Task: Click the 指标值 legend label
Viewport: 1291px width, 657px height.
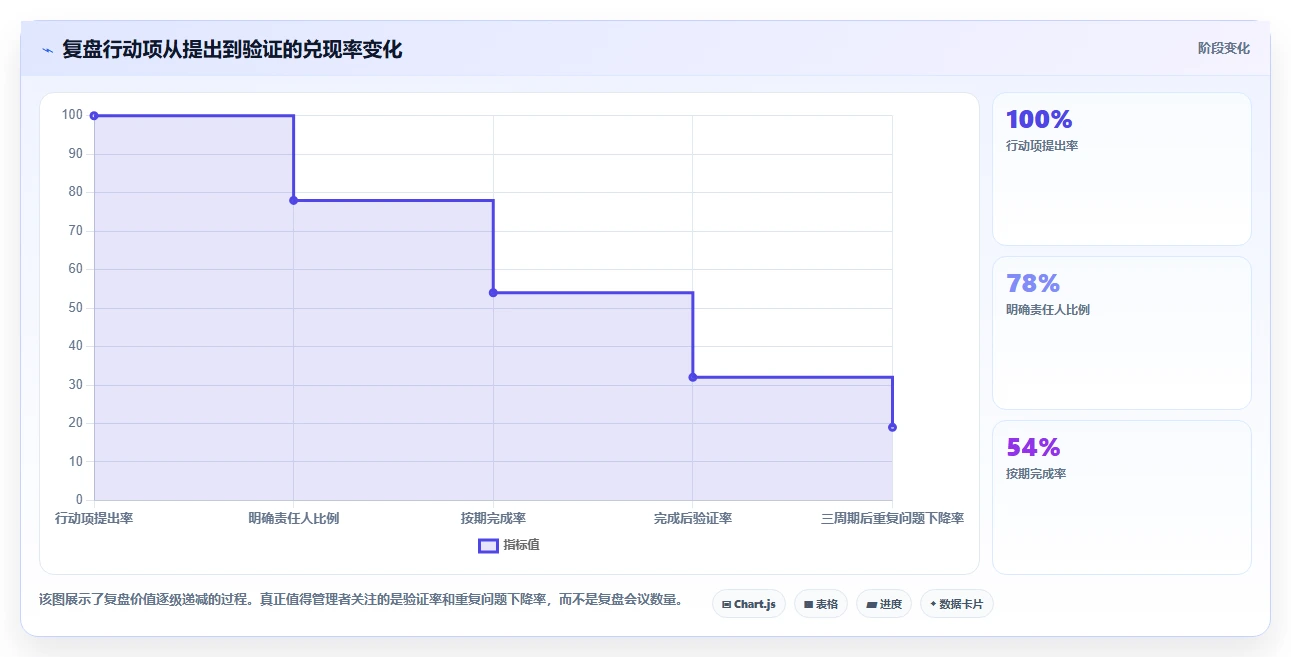Action: point(521,545)
